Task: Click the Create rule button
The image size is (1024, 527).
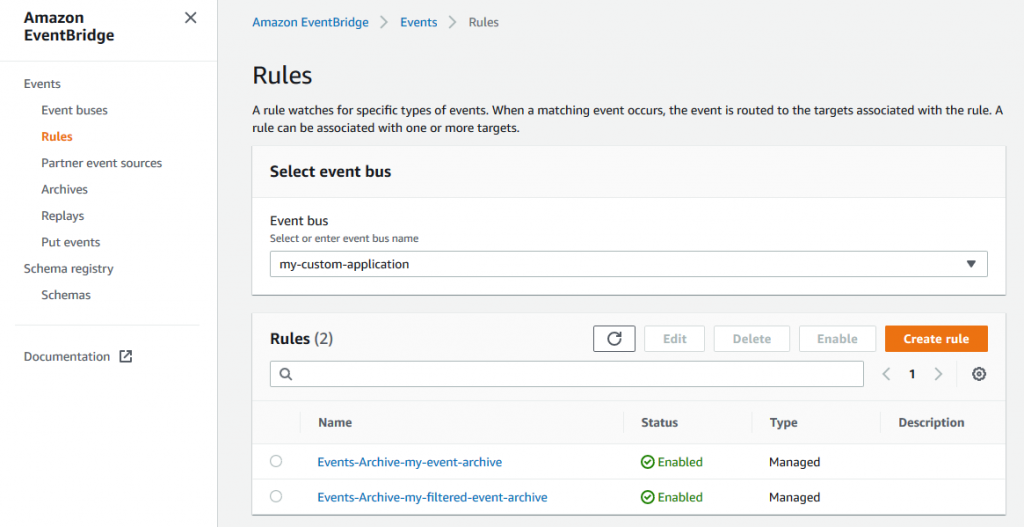Action: [x=936, y=339]
